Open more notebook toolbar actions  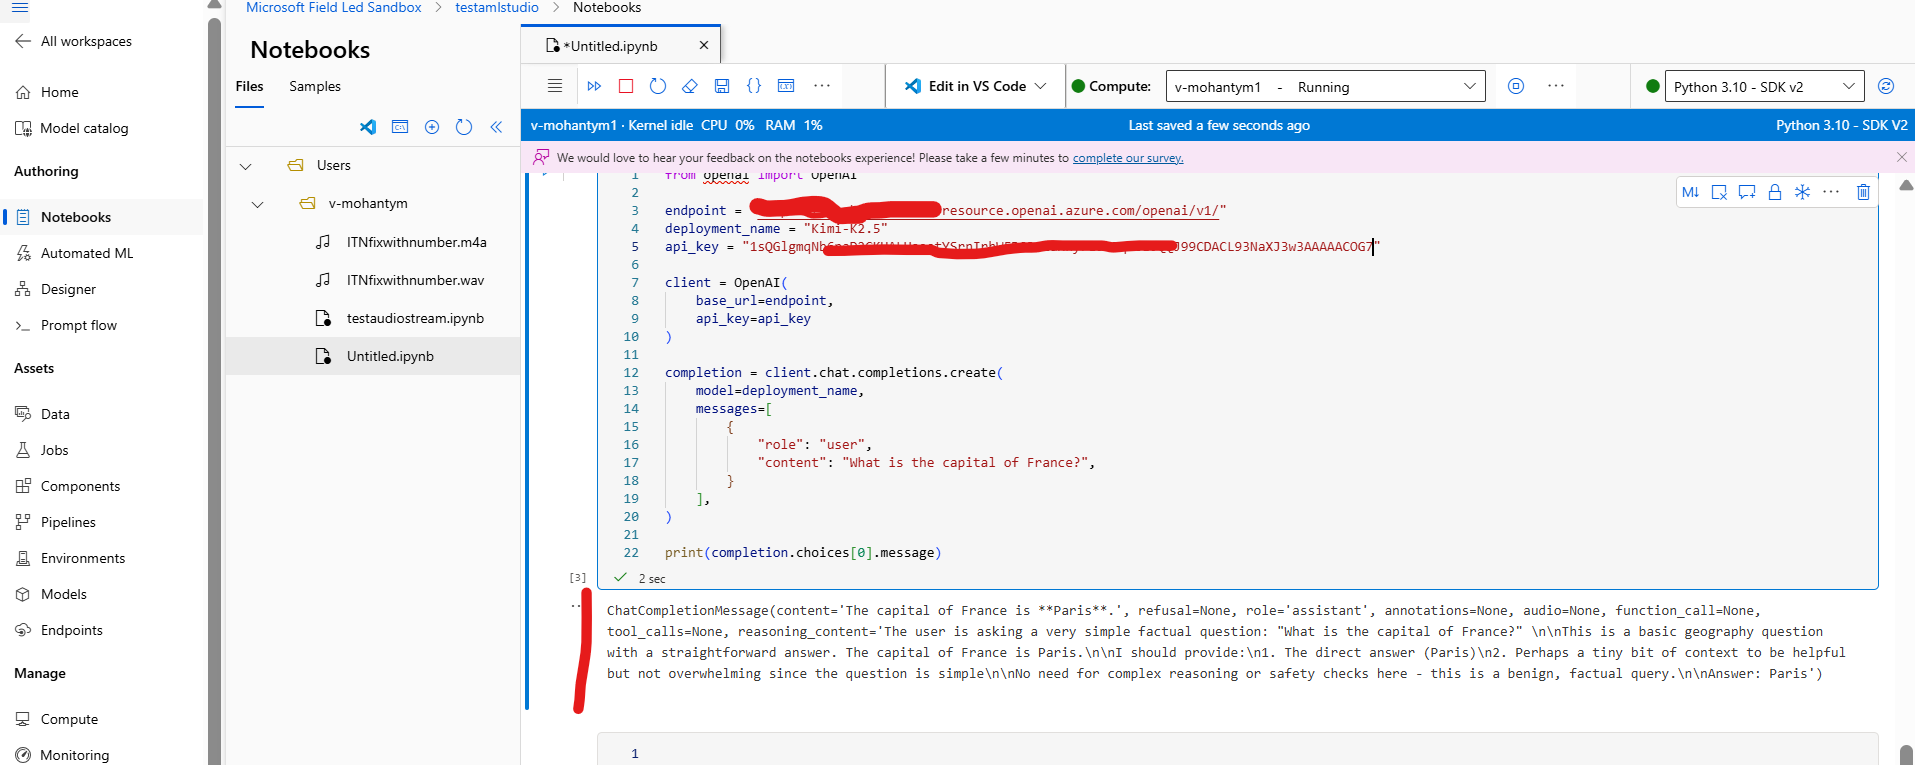click(822, 86)
